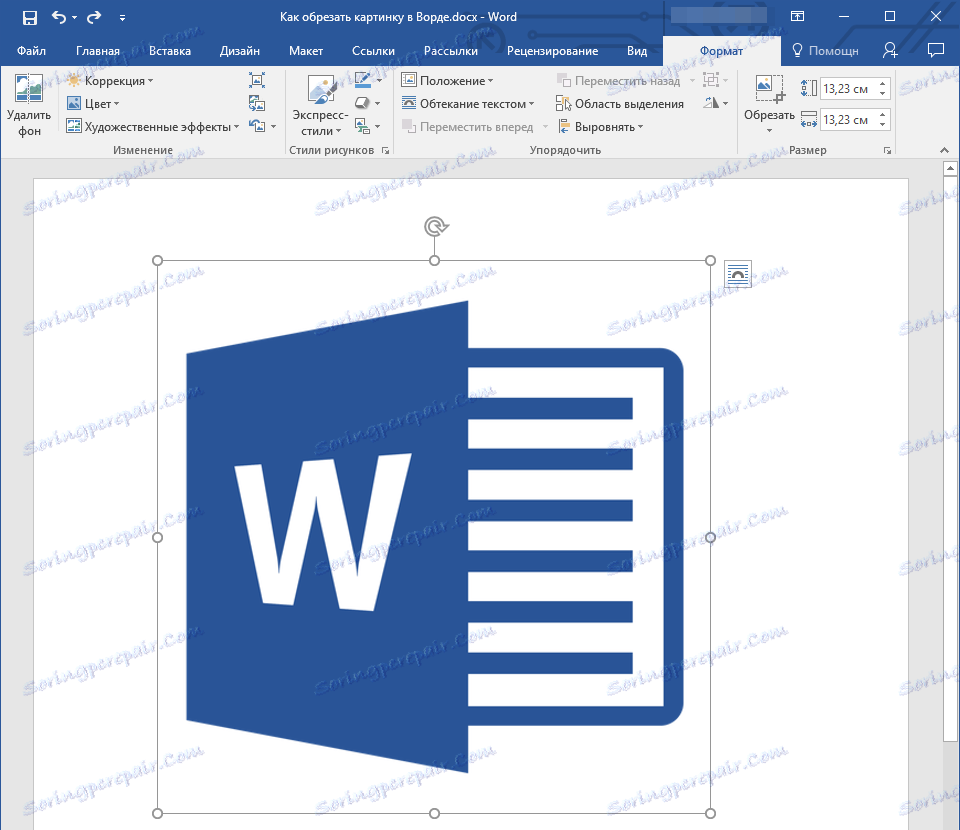This screenshot has width=960, height=830.
Task: Select the Word logo picture
Action: [434, 537]
